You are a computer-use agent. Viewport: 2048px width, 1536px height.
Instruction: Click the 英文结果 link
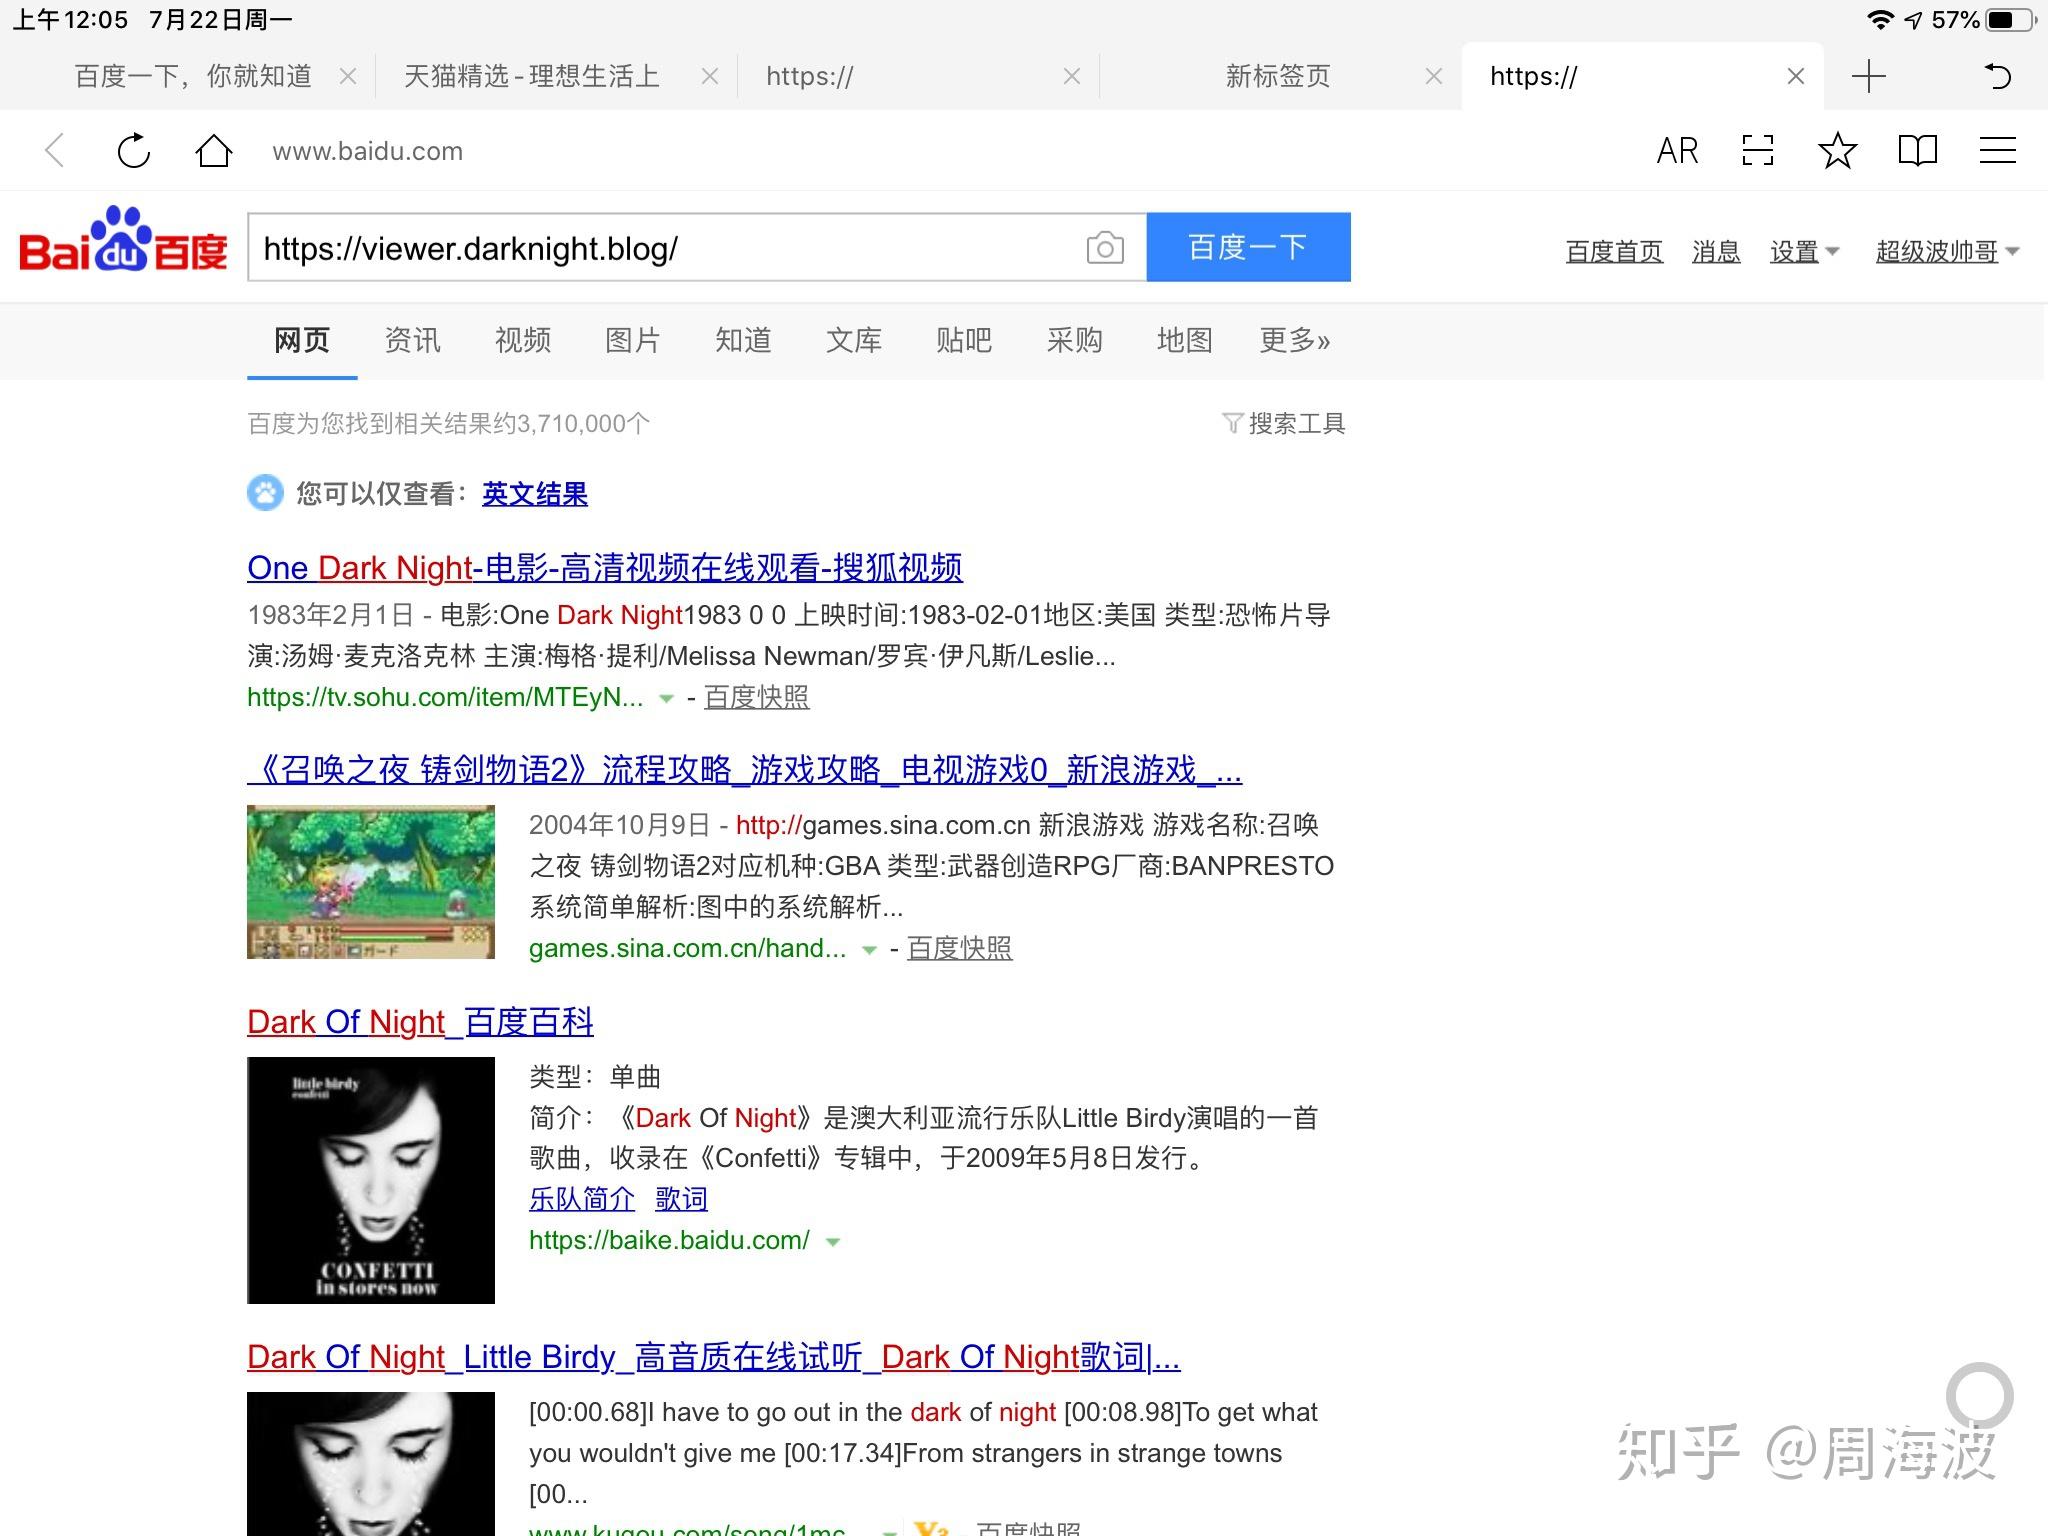[x=535, y=493]
